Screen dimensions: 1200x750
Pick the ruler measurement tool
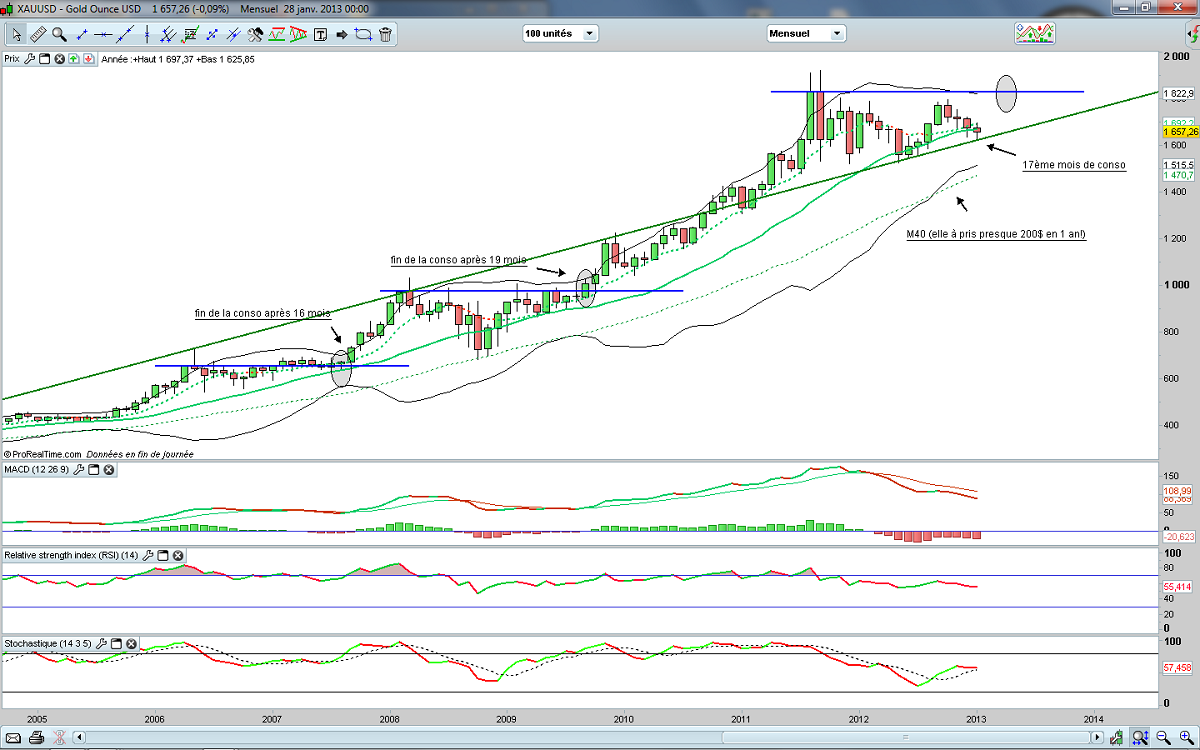(38, 34)
